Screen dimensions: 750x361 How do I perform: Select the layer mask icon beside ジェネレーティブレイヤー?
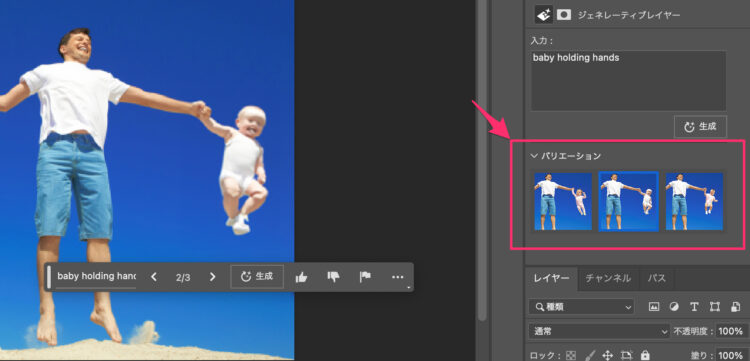[564, 15]
